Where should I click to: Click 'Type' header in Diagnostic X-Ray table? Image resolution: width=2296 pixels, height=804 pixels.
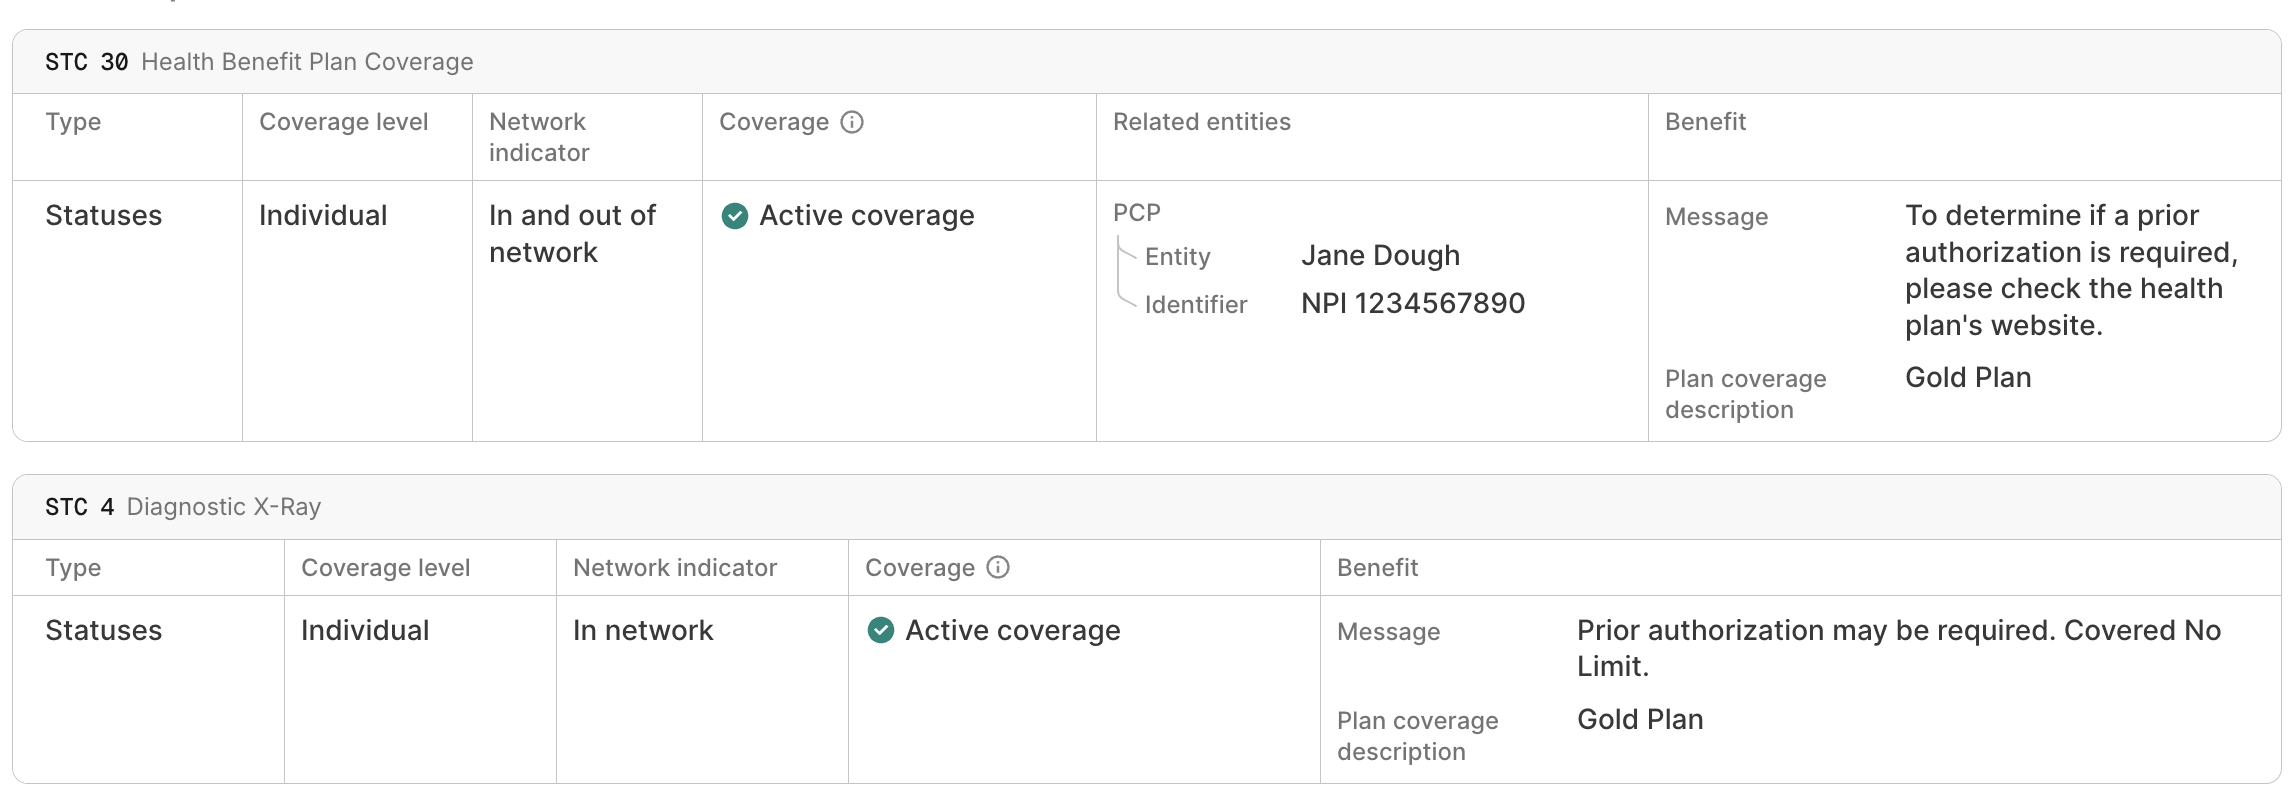[x=73, y=567]
